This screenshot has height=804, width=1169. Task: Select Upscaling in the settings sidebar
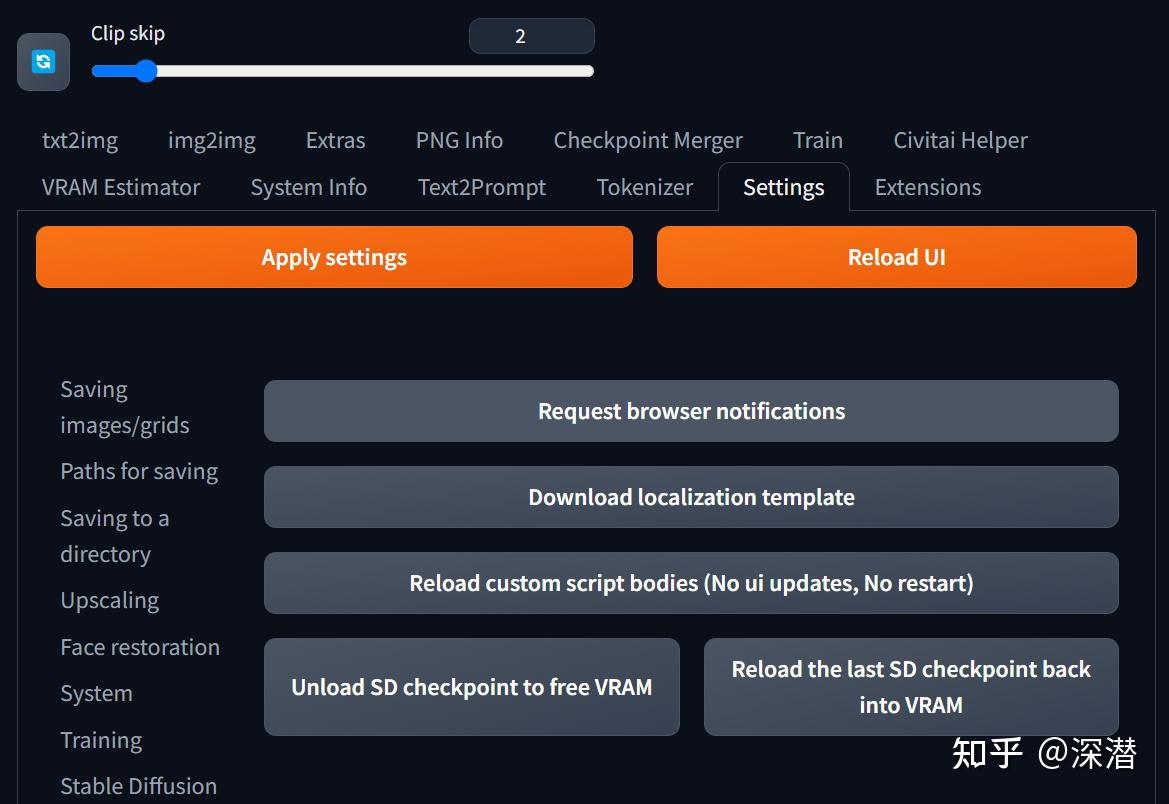tap(110, 600)
